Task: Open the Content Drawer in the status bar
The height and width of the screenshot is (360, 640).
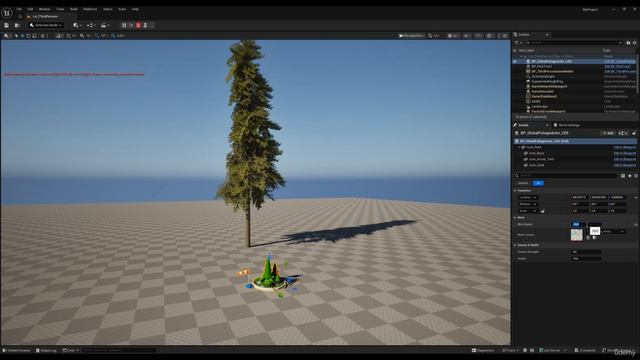Action: 16,350
